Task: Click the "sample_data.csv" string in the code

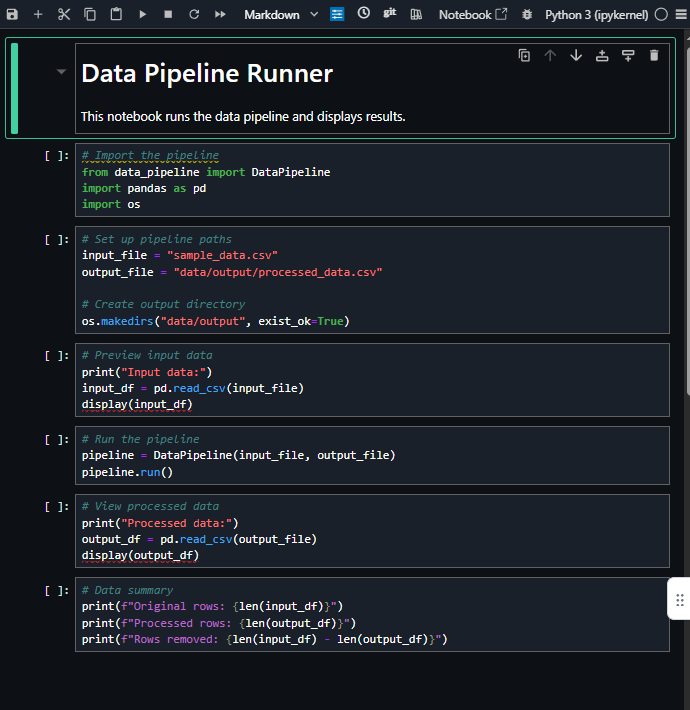Action: [222, 255]
